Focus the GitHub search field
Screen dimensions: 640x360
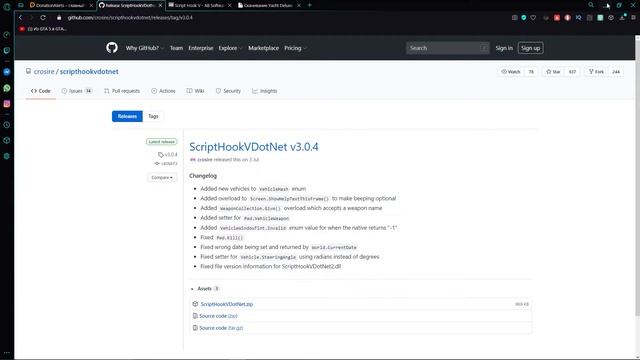pos(447,48)
